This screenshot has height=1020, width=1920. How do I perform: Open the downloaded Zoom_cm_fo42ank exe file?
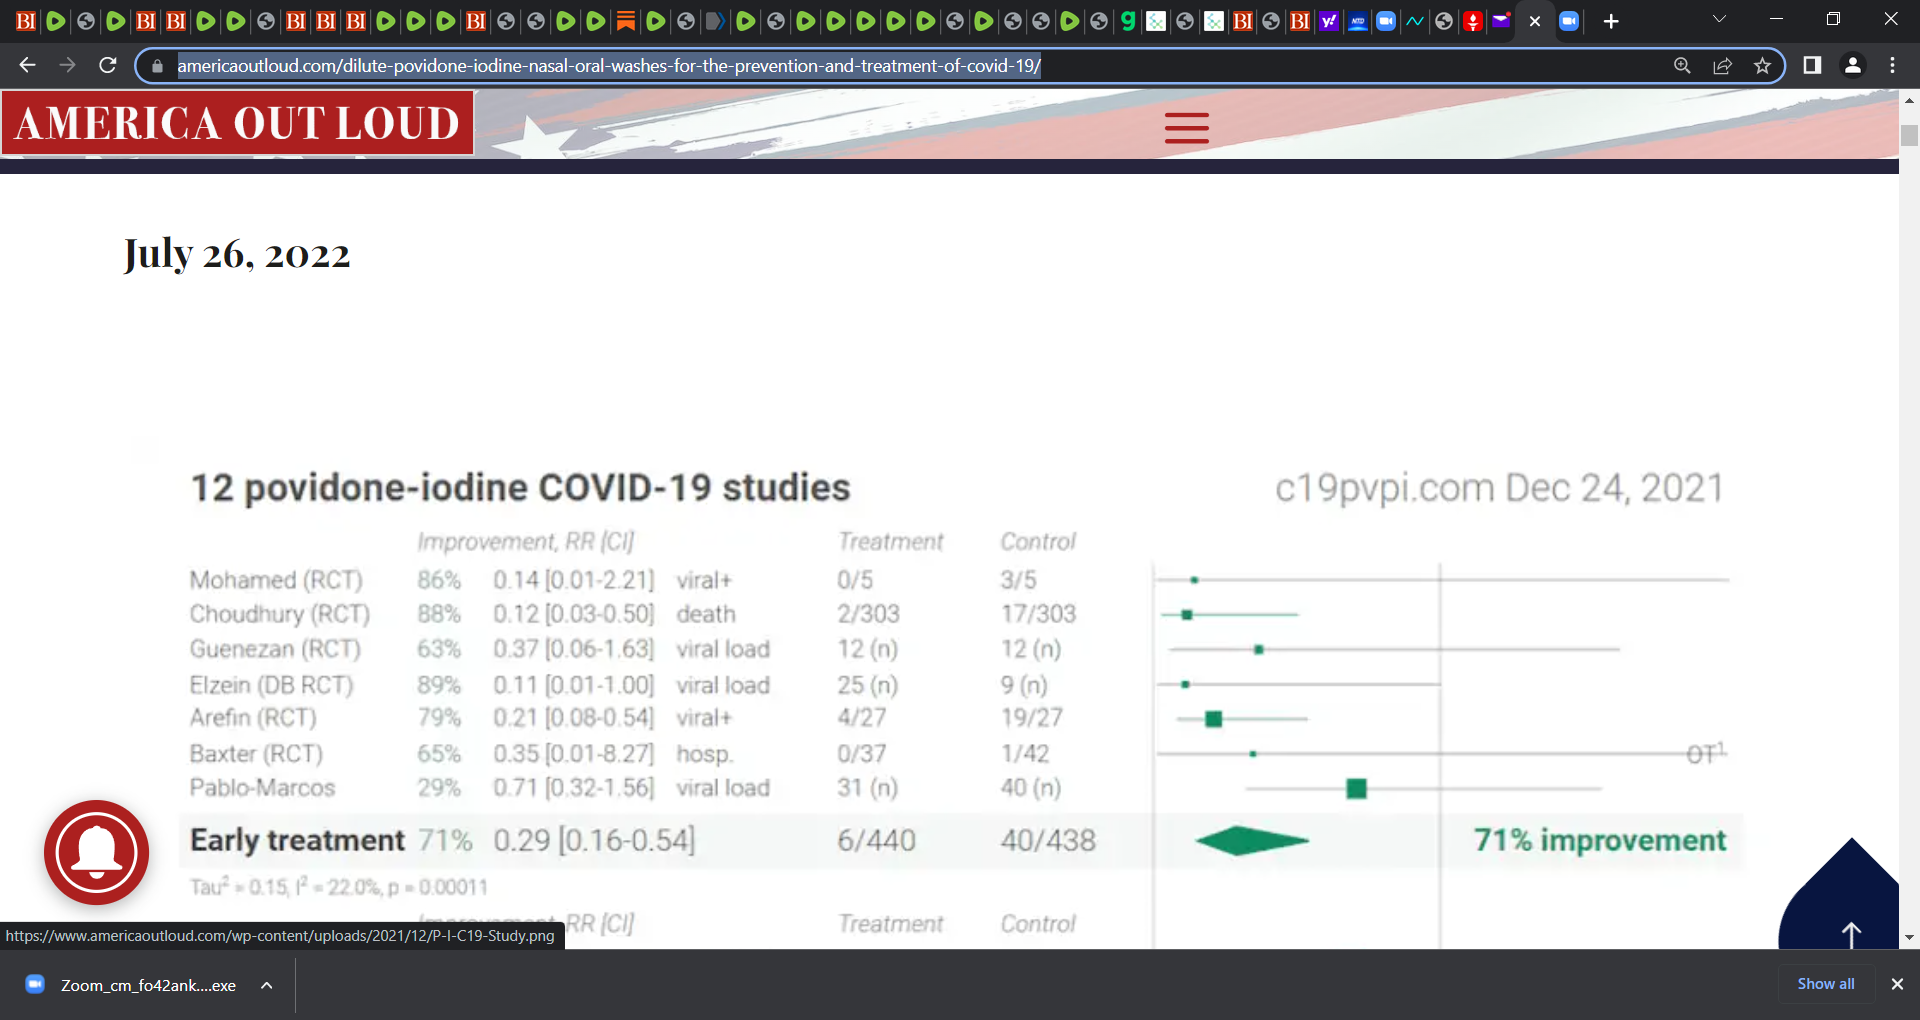coord(148,985)
